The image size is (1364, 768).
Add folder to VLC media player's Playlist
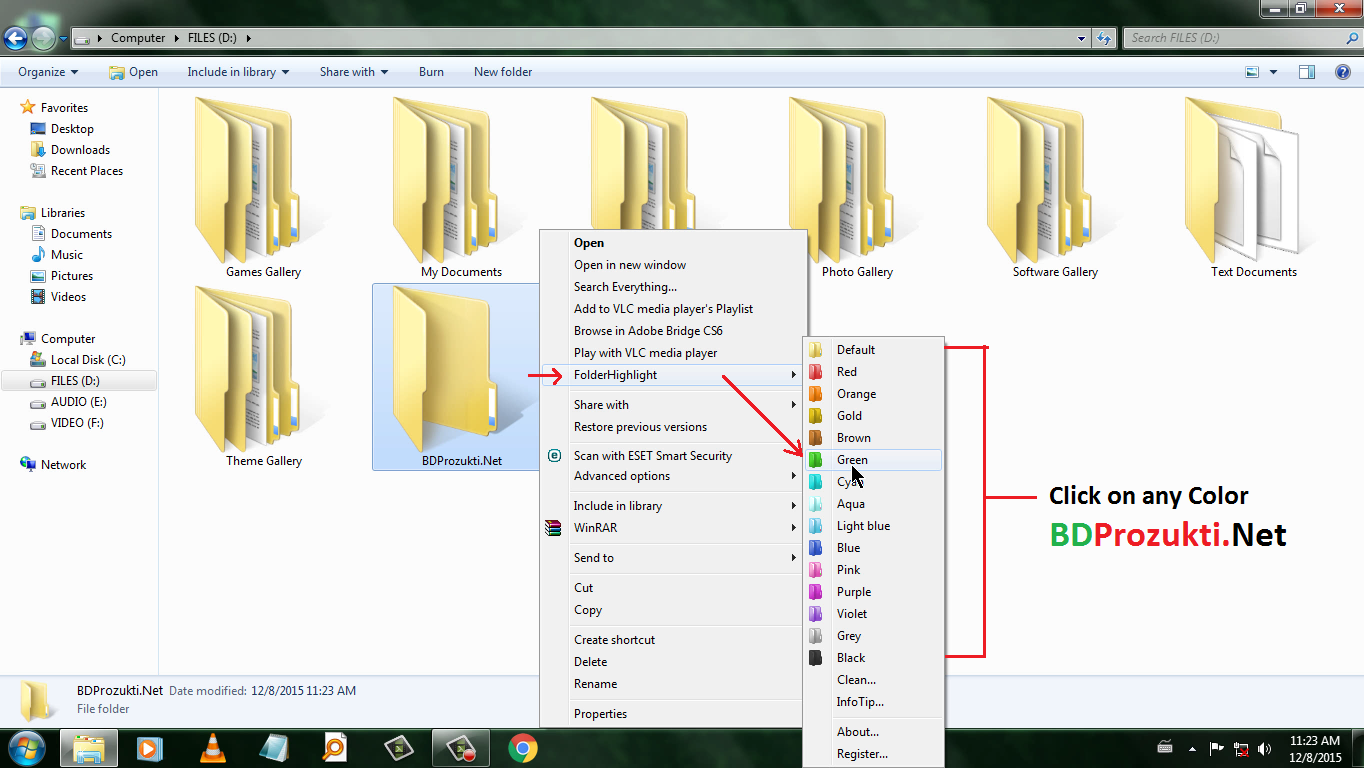point(673,309)
